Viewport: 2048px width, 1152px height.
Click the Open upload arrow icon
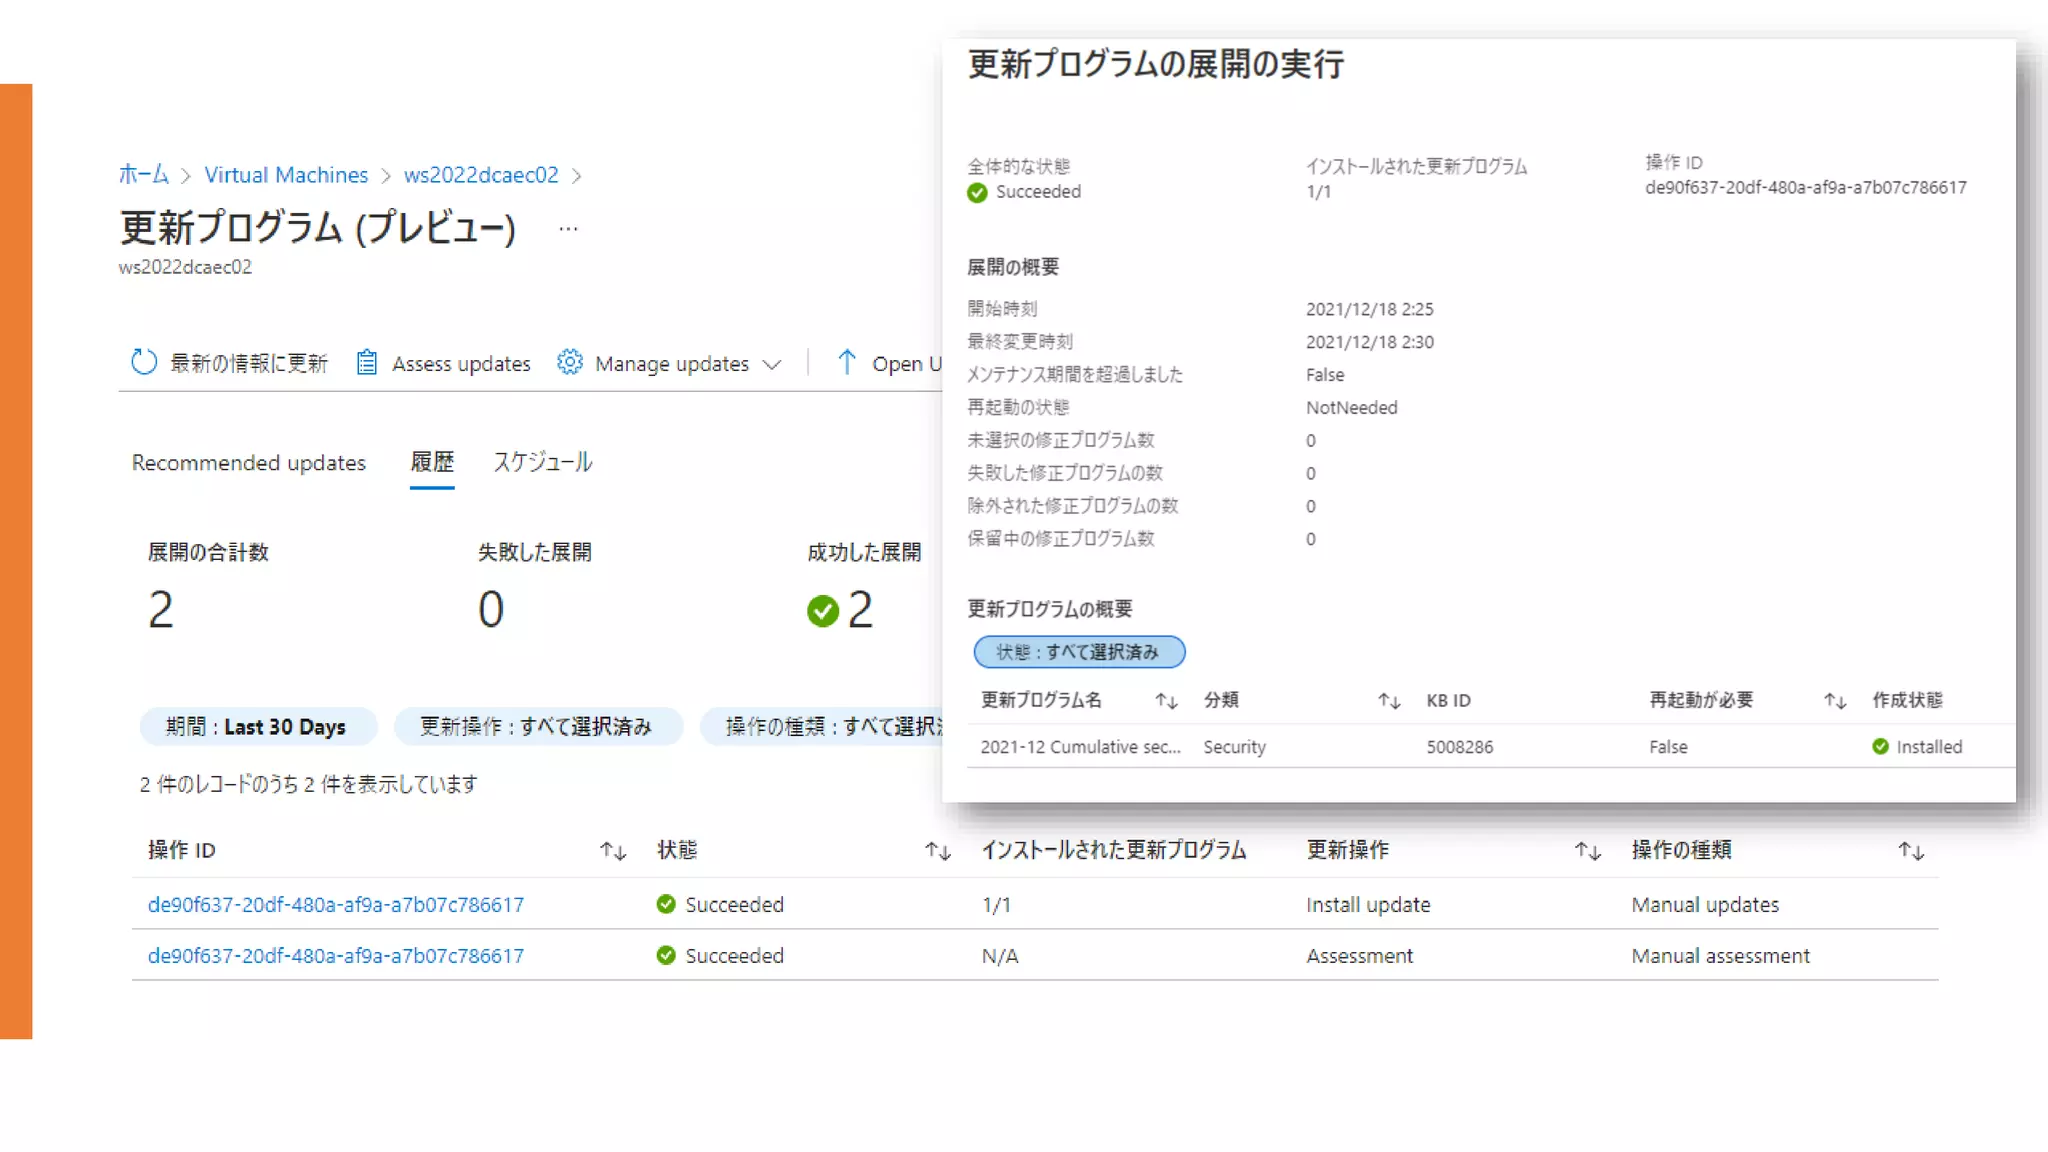(x=847, y=362)
